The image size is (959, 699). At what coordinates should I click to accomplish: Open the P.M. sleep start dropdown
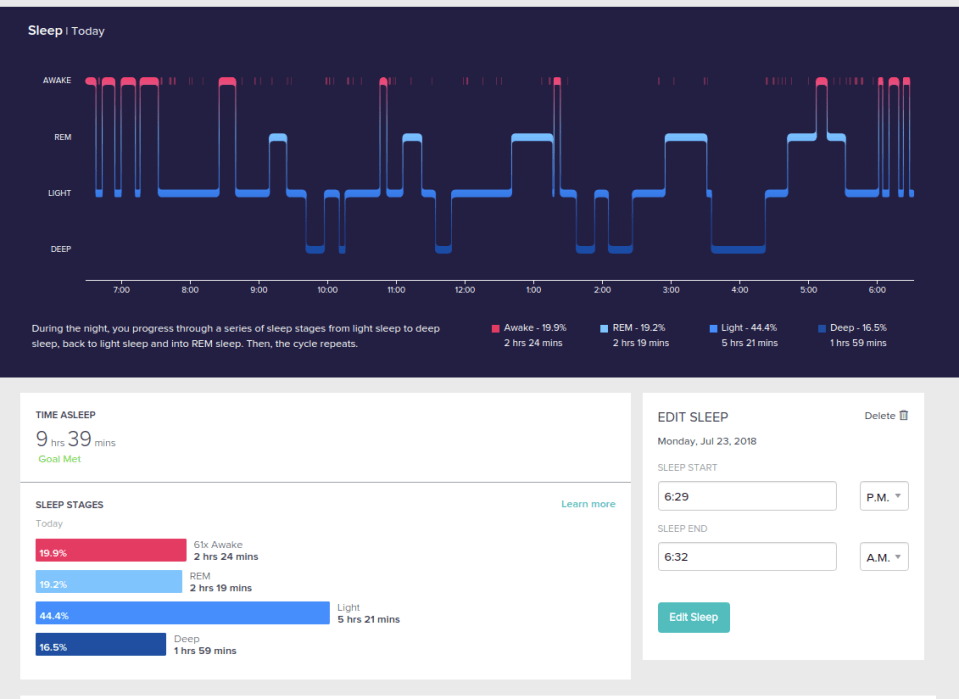pos(884,496)
